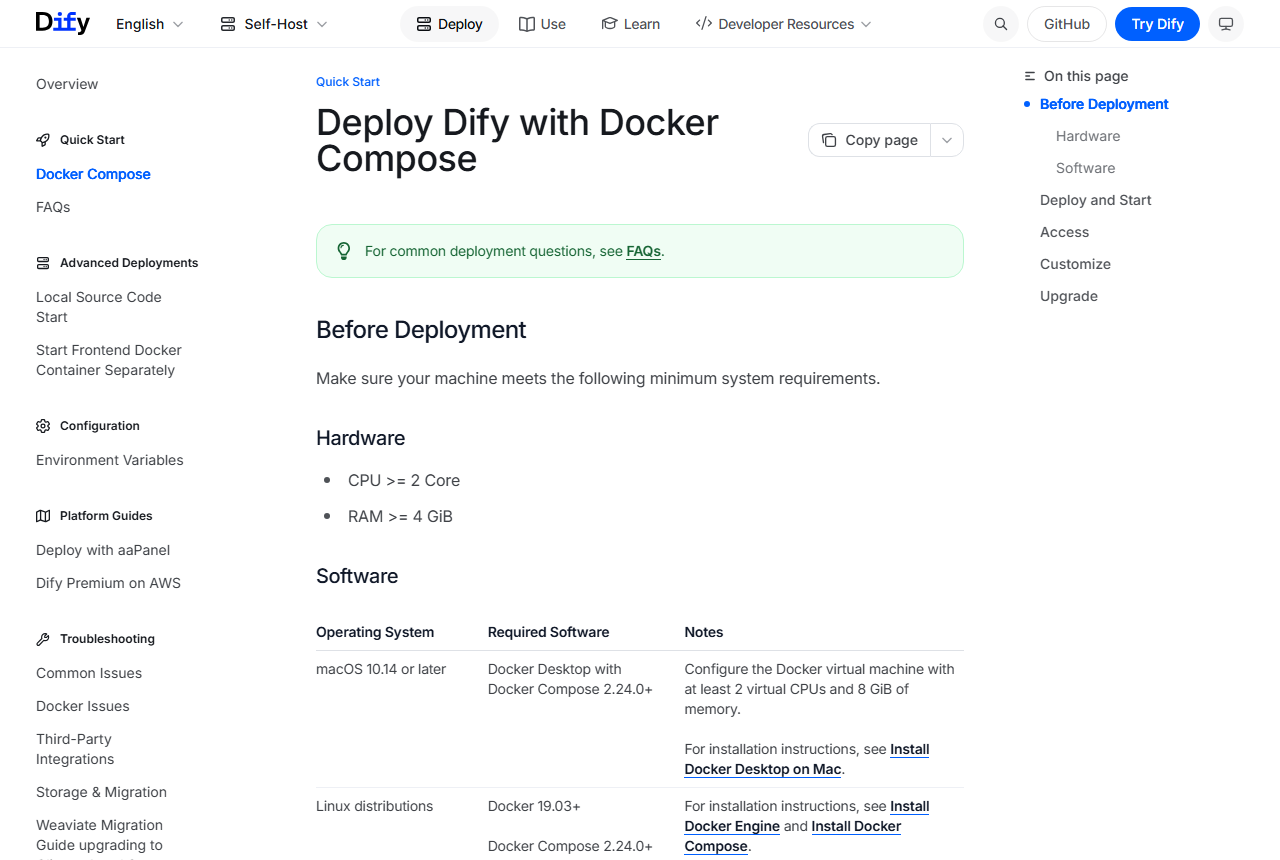
Task: Open Start Frontend Docker Container Separately
Action: 109,360
